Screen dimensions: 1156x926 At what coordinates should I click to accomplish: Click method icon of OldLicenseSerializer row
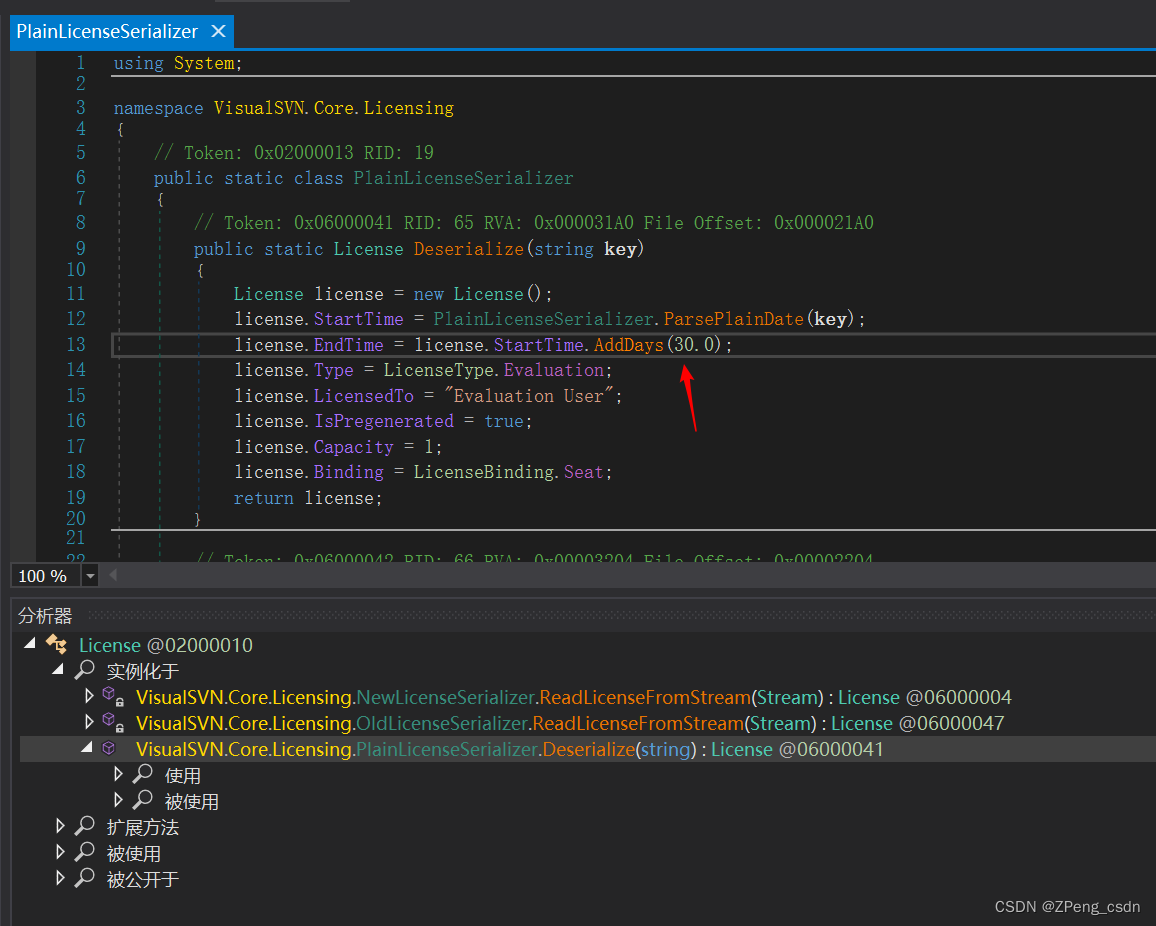pos(113,722)
